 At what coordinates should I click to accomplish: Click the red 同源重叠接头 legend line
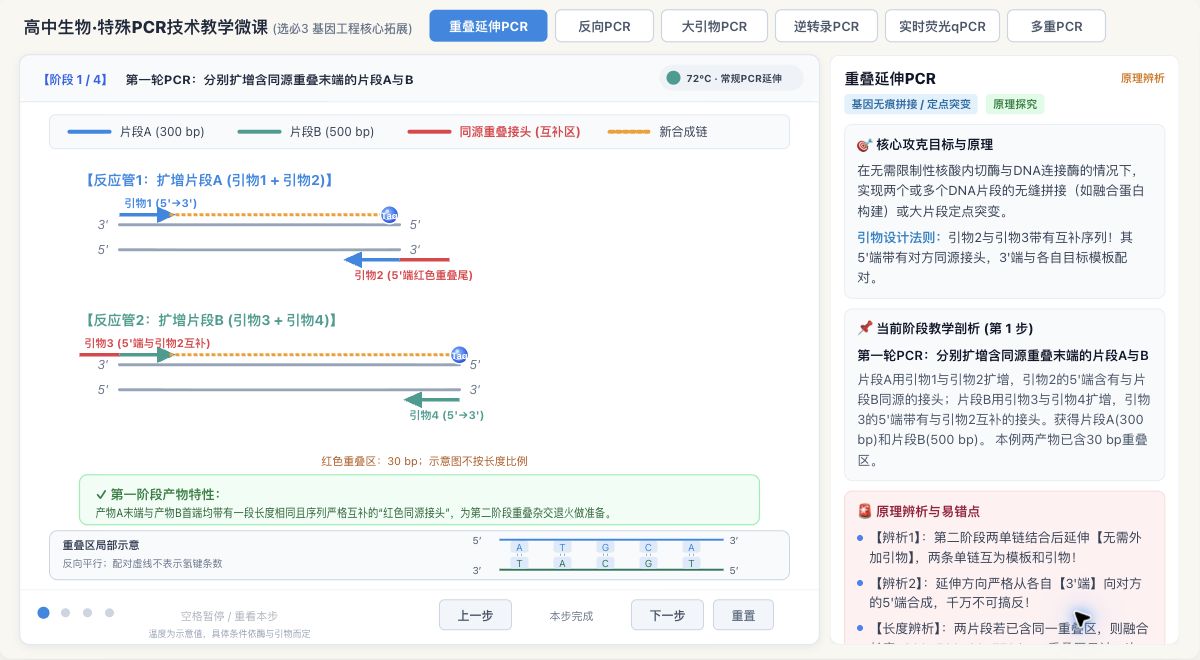coord(429,132)
